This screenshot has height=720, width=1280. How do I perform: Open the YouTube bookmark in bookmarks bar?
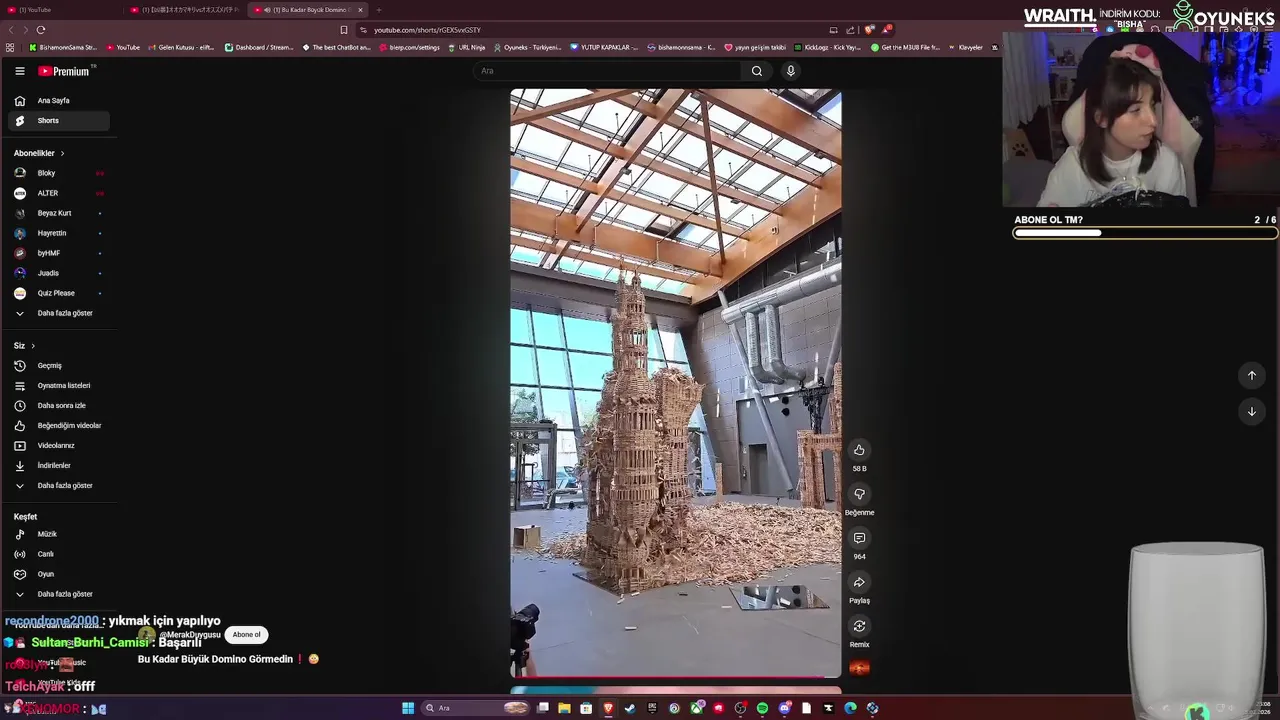pyautogui.click(x=123, y=47)
